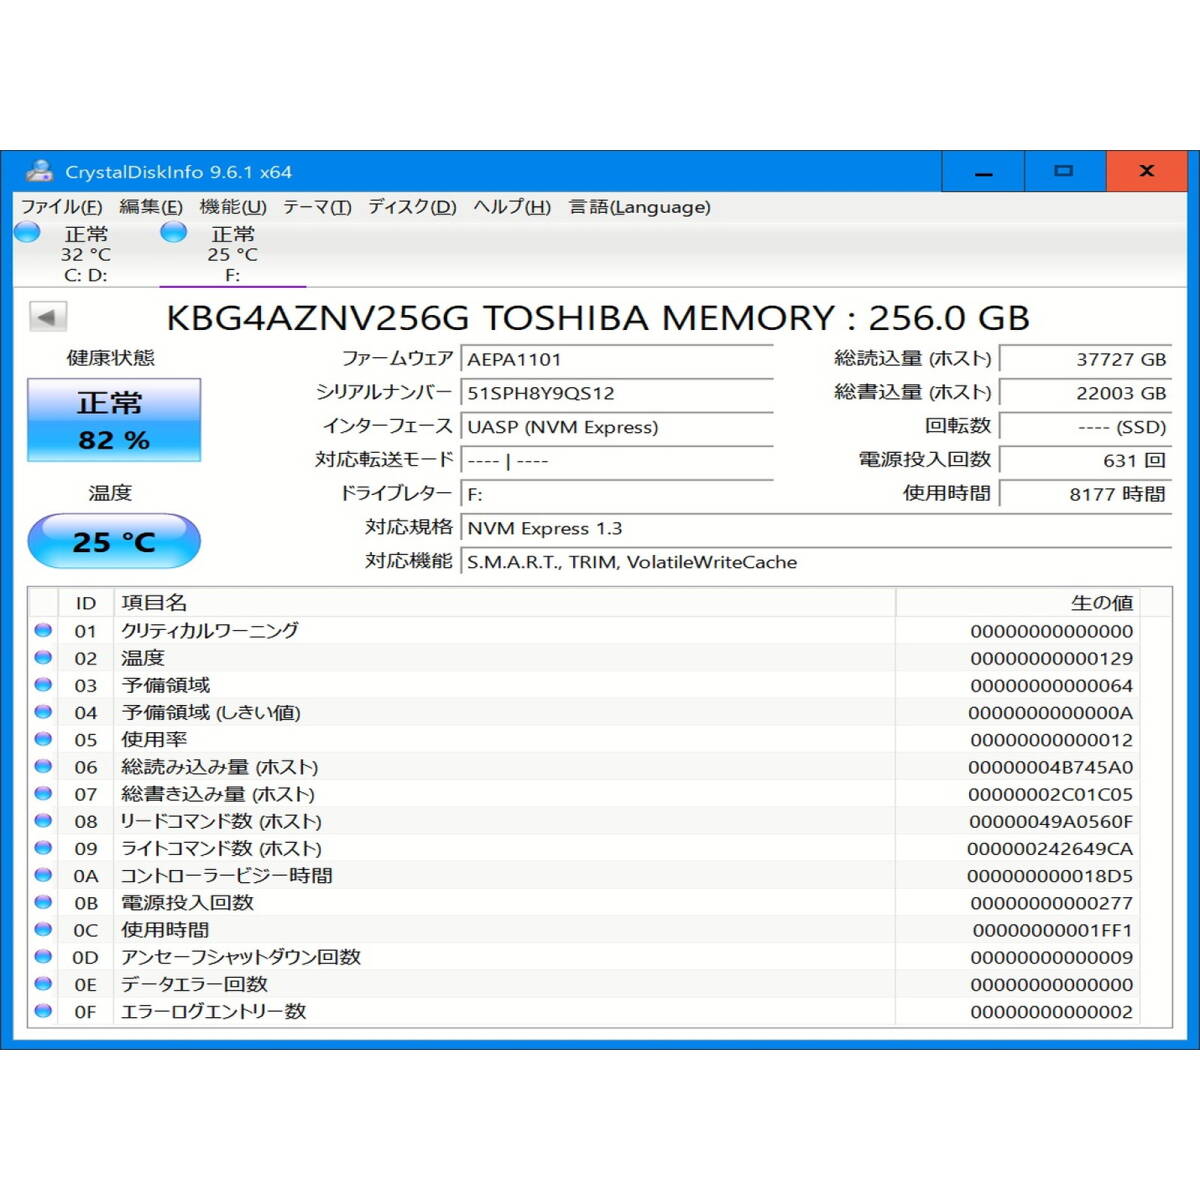Screen dimensions: 1200x1200
Task: Click the interface field UASP (NVM Express)
Action: [617, 427]
